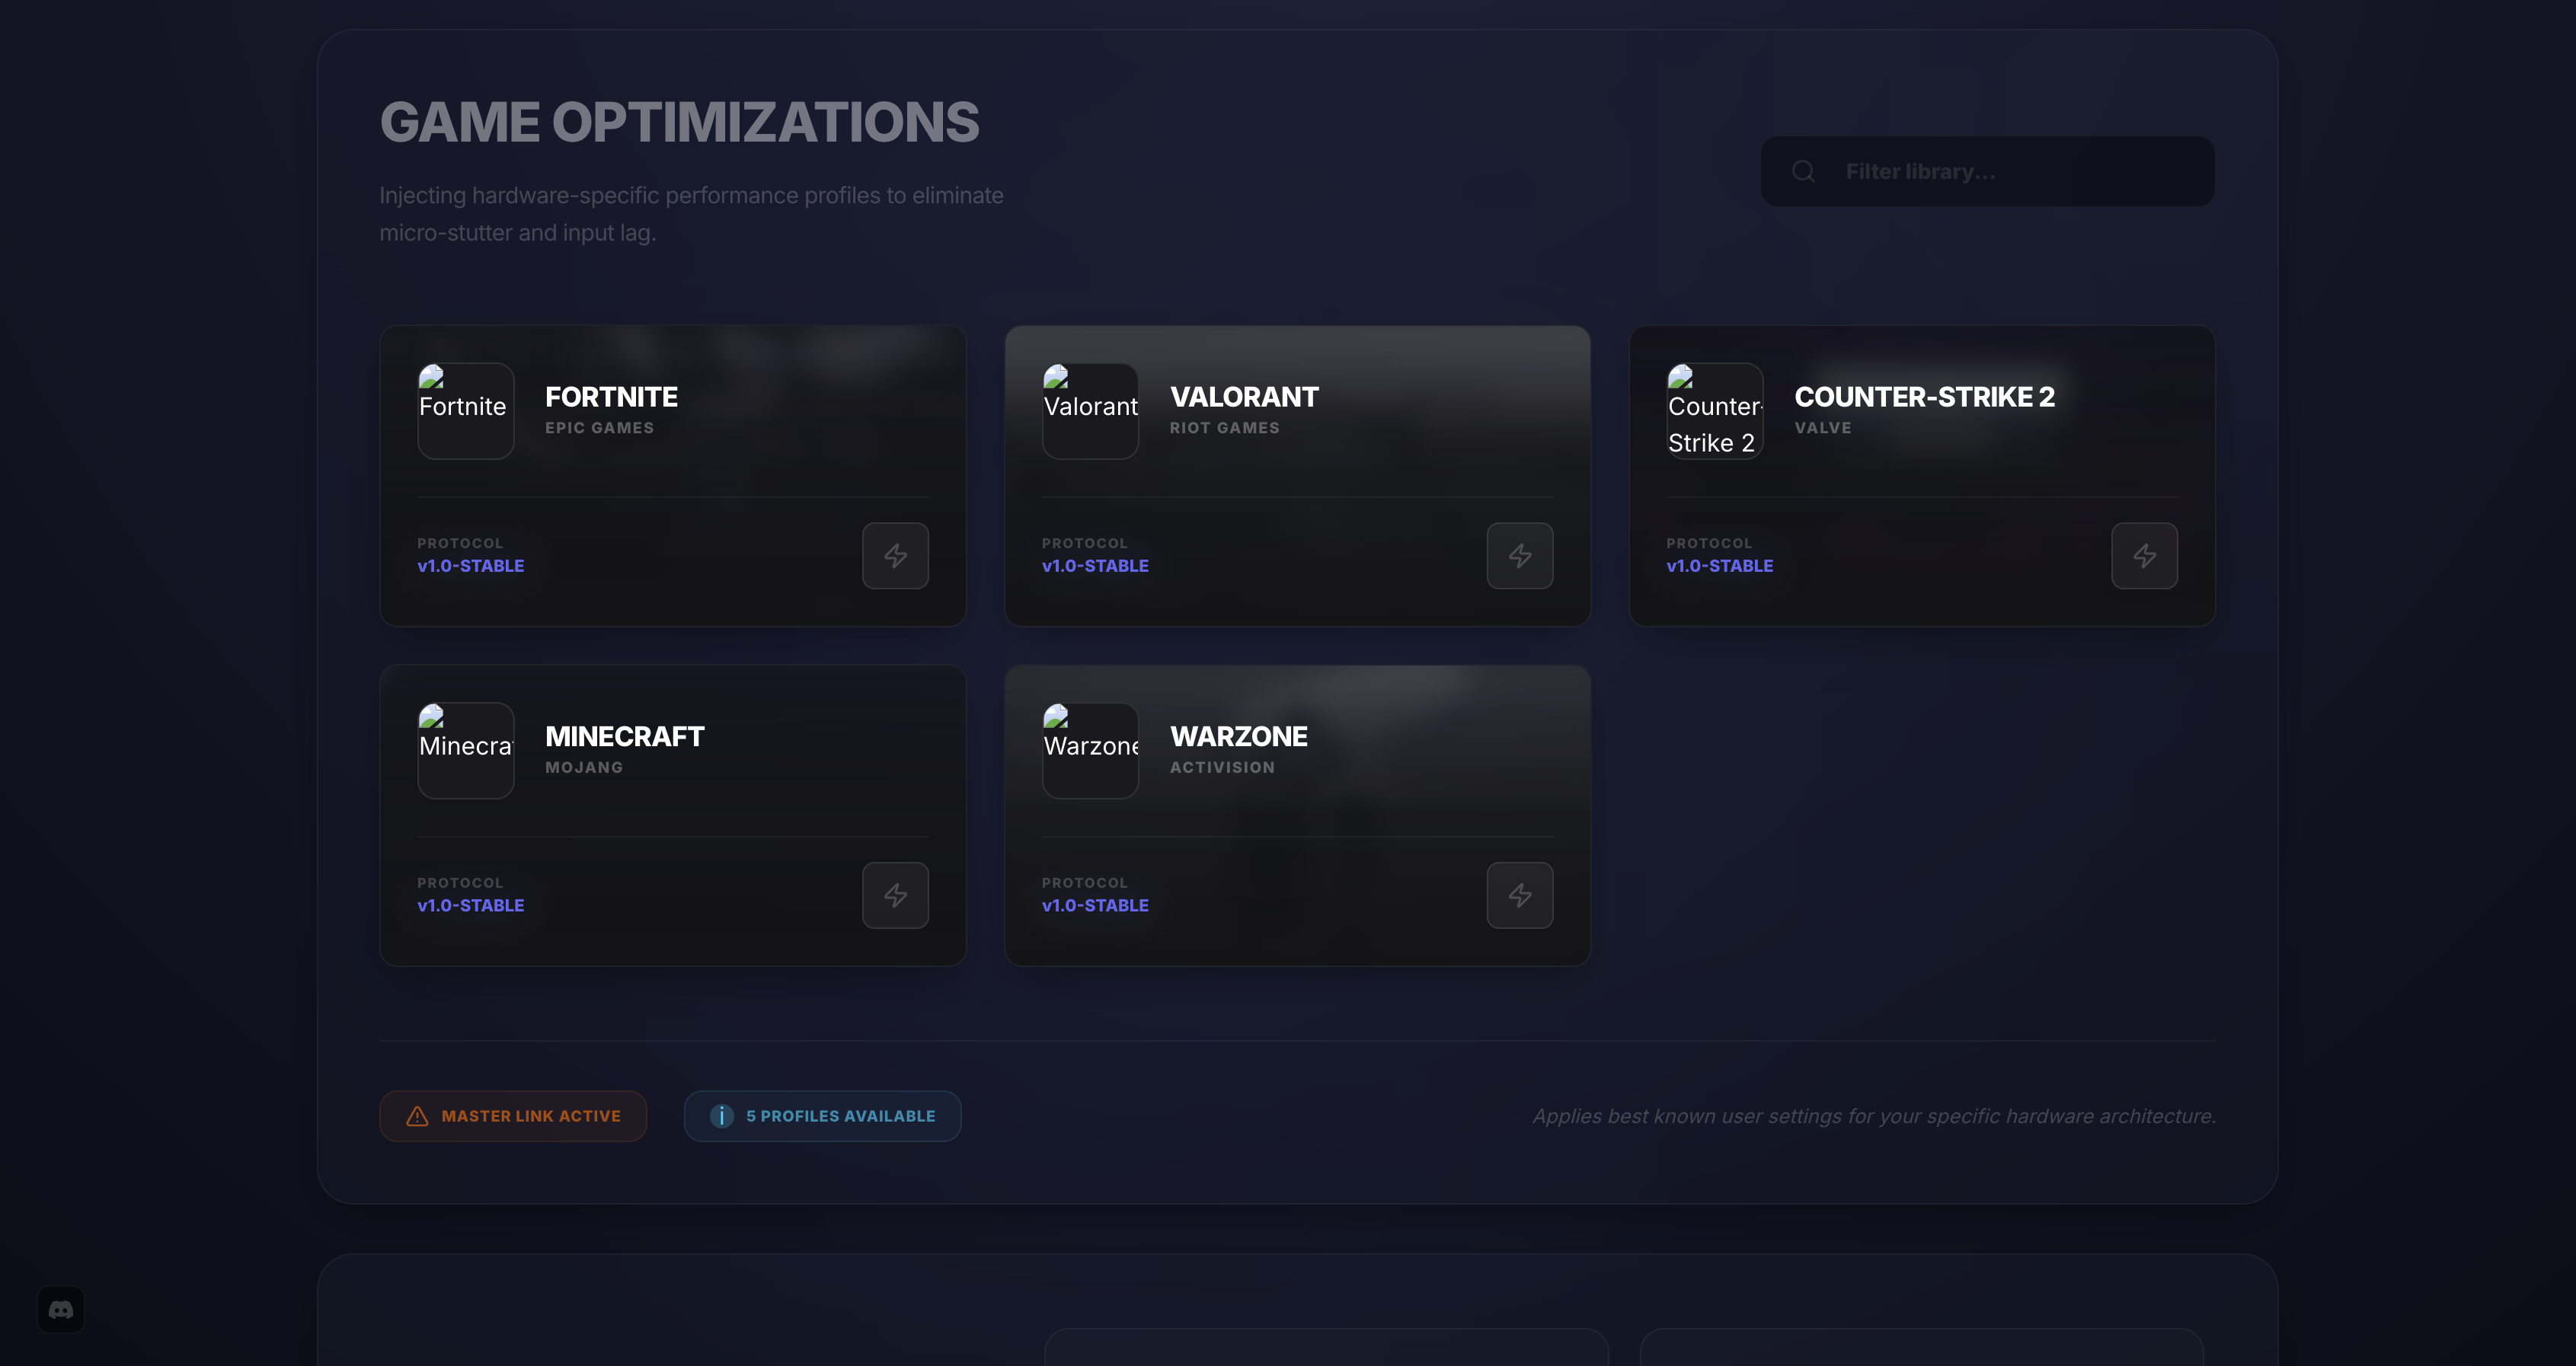The image size is (2576, 1366).
Task: Select the COUNTER-STRIKE 2 card title
Action: tap(1924, 397)
